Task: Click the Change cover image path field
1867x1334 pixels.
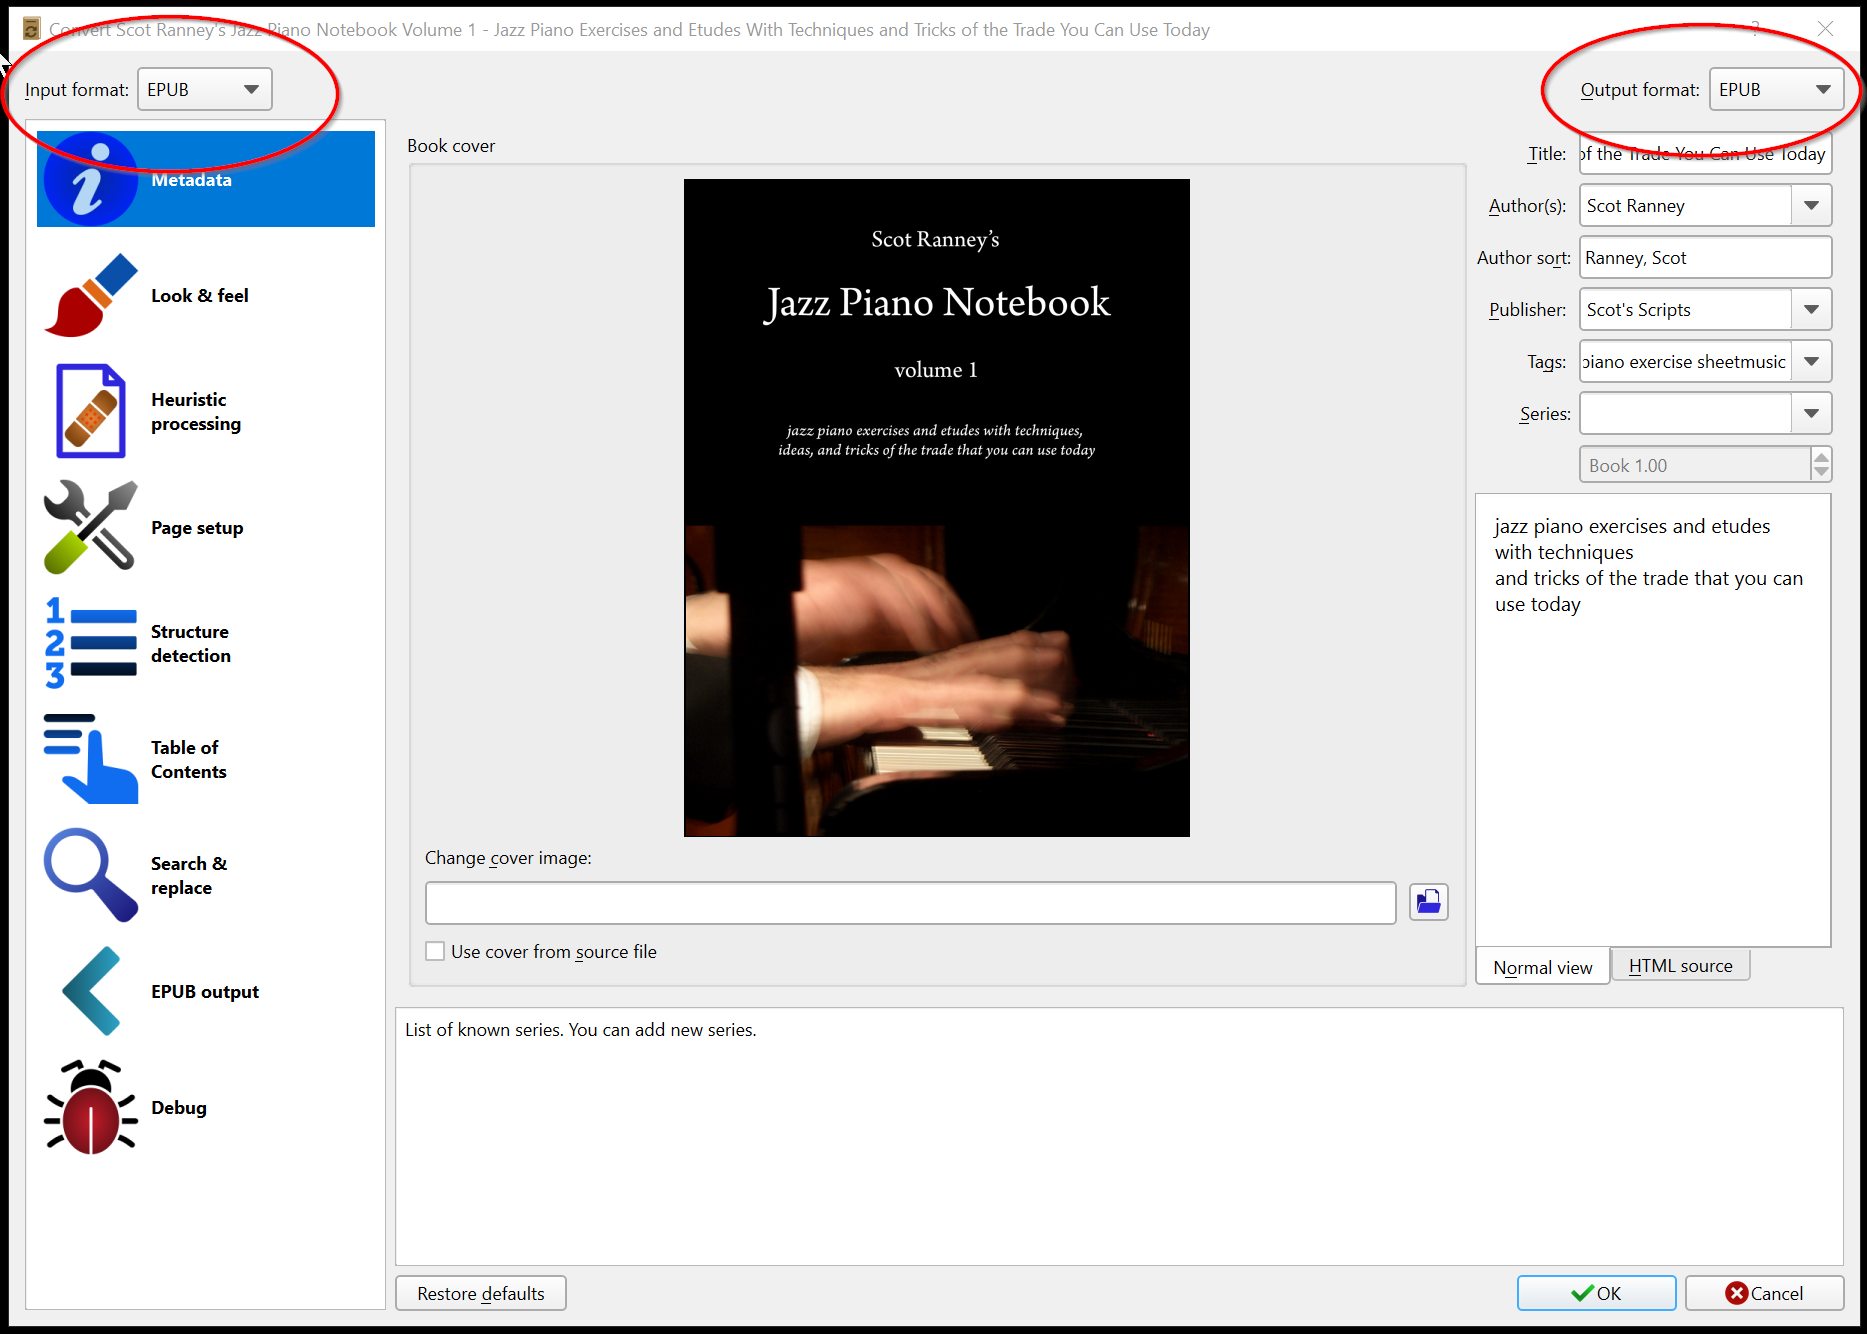Action: [x=910, y=903]
